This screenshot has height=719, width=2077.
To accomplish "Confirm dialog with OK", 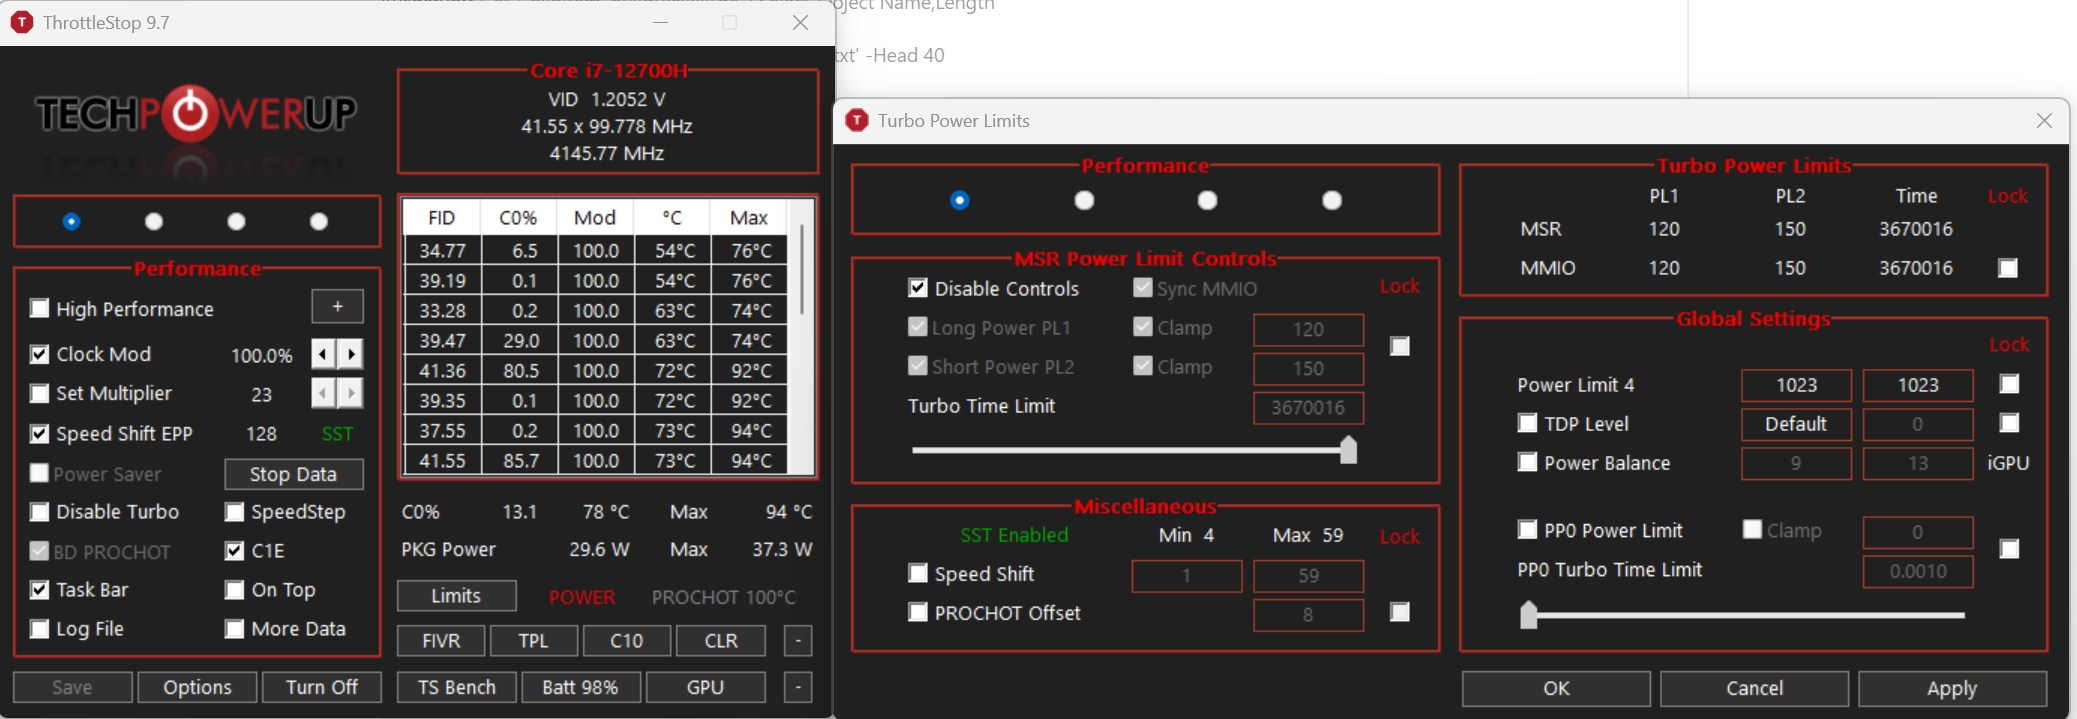I will 1556,688.
